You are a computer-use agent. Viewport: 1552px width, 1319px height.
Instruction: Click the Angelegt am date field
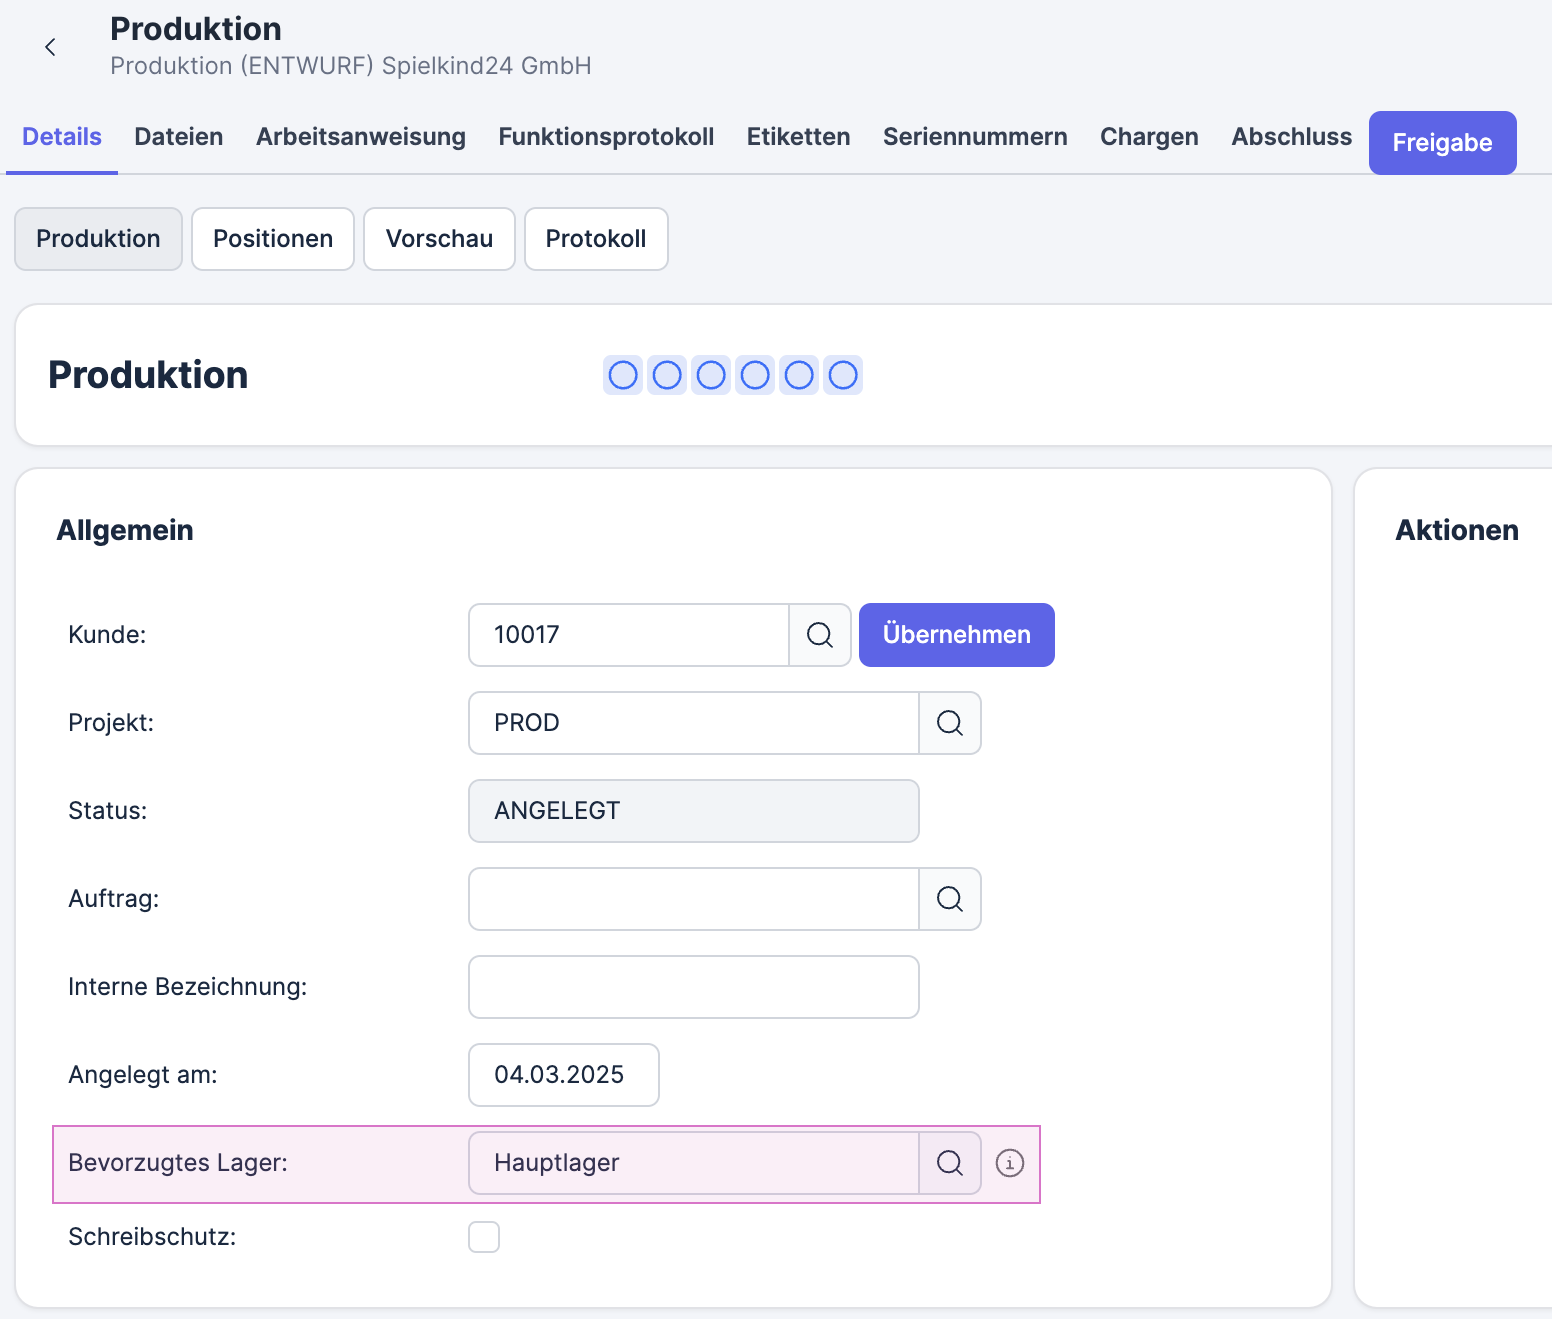click(x=563, y=1075)
